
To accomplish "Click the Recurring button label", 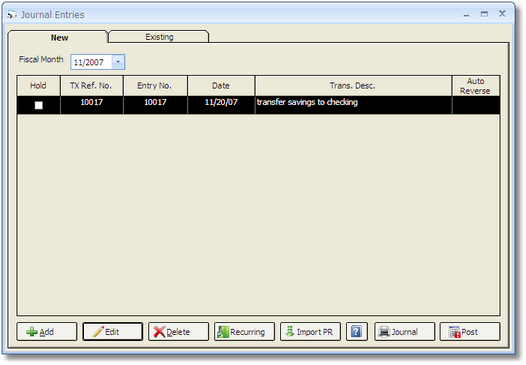I will (x=248, y=332).
